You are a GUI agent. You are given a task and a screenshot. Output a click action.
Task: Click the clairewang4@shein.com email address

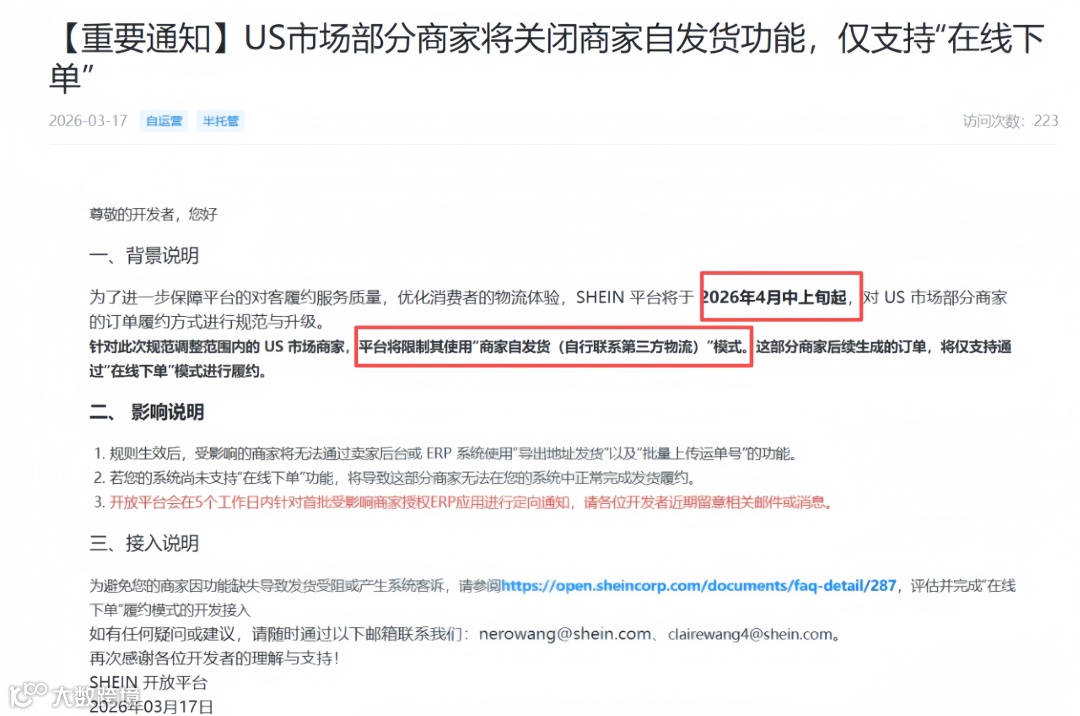tap(750, 634)
